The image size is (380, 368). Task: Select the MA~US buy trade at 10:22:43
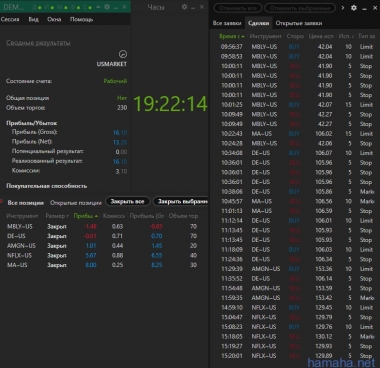point(295,134)
